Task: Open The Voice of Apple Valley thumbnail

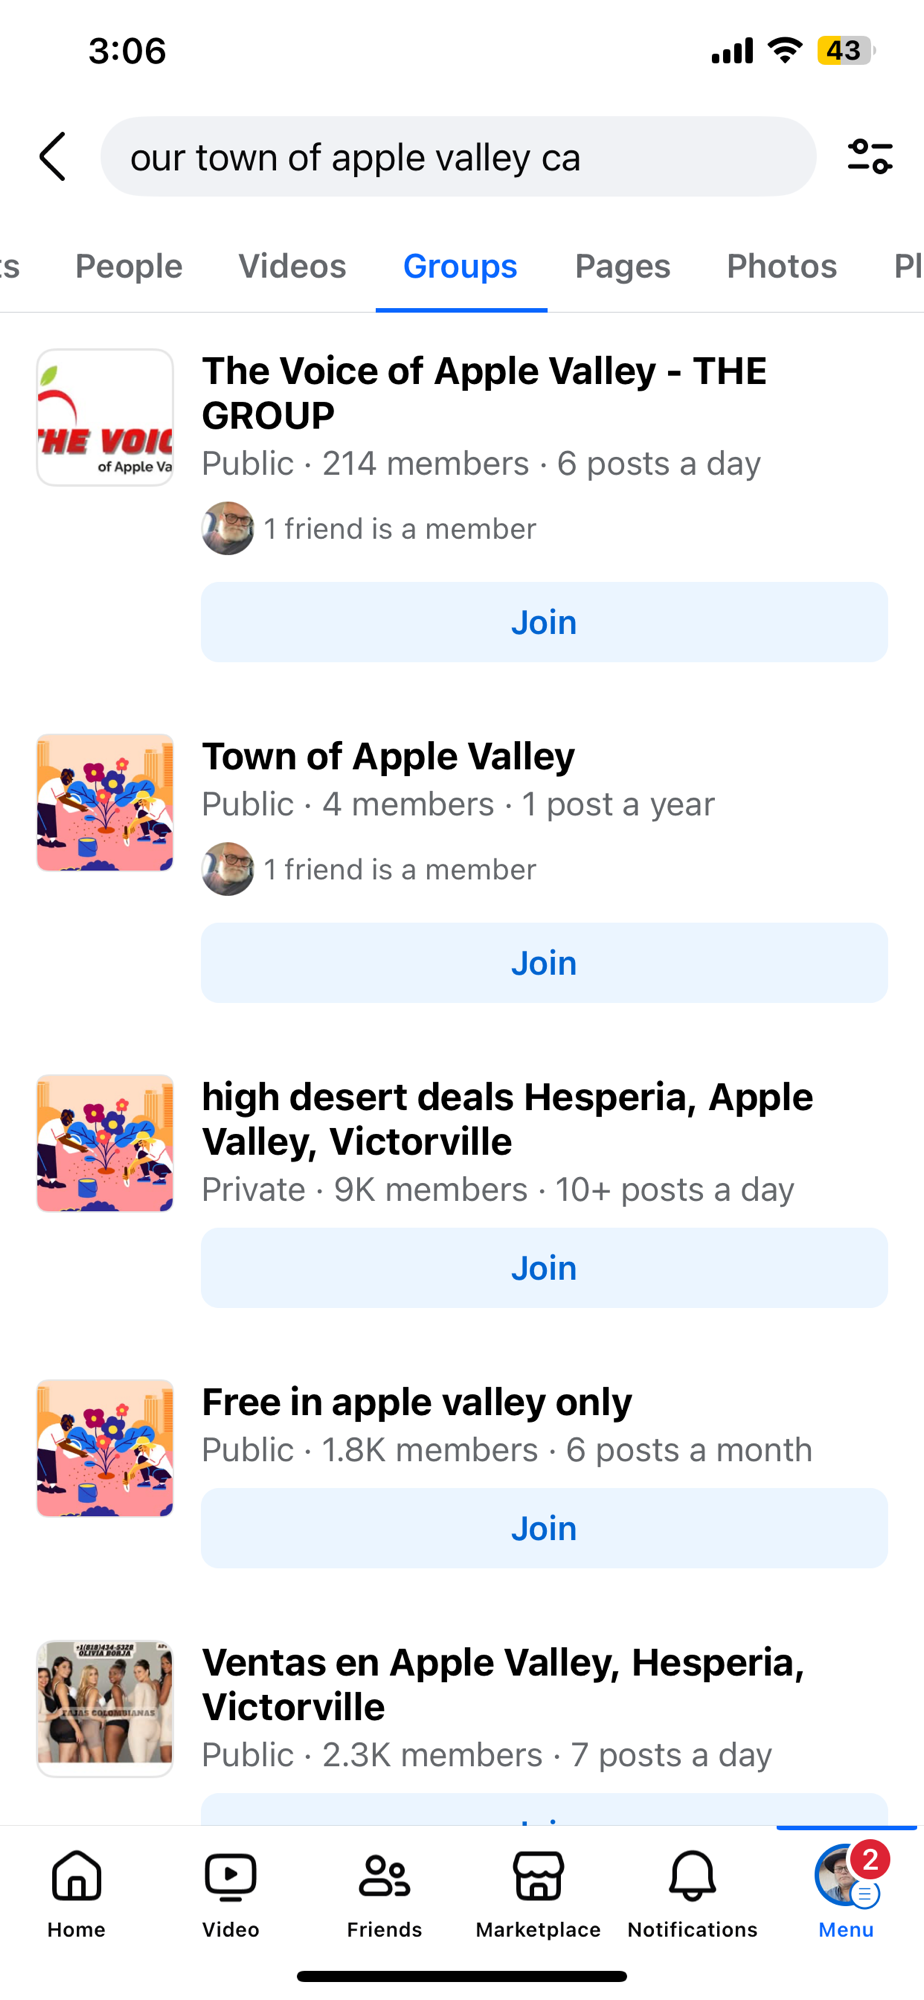Action: [105, 417]
